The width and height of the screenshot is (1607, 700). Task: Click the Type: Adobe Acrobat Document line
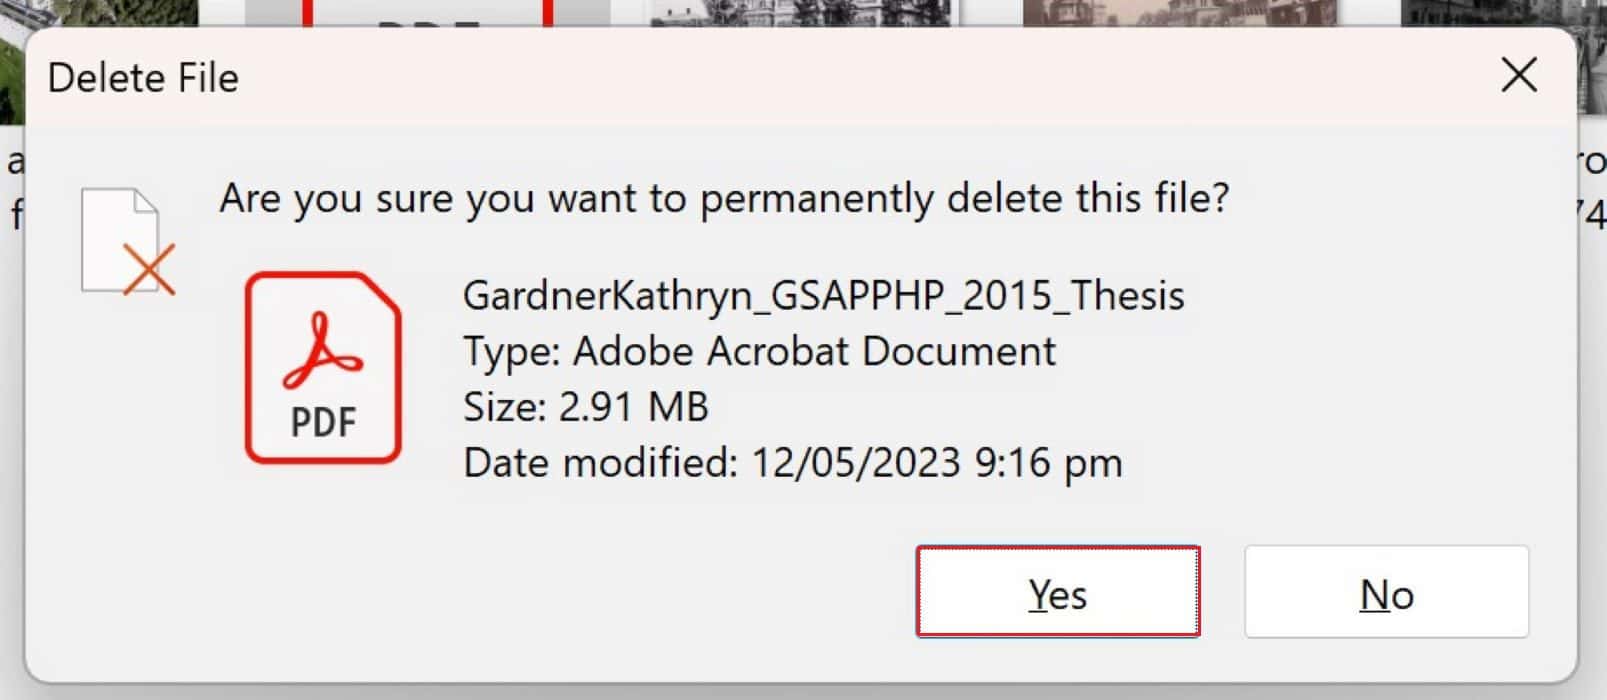point(759,351)
